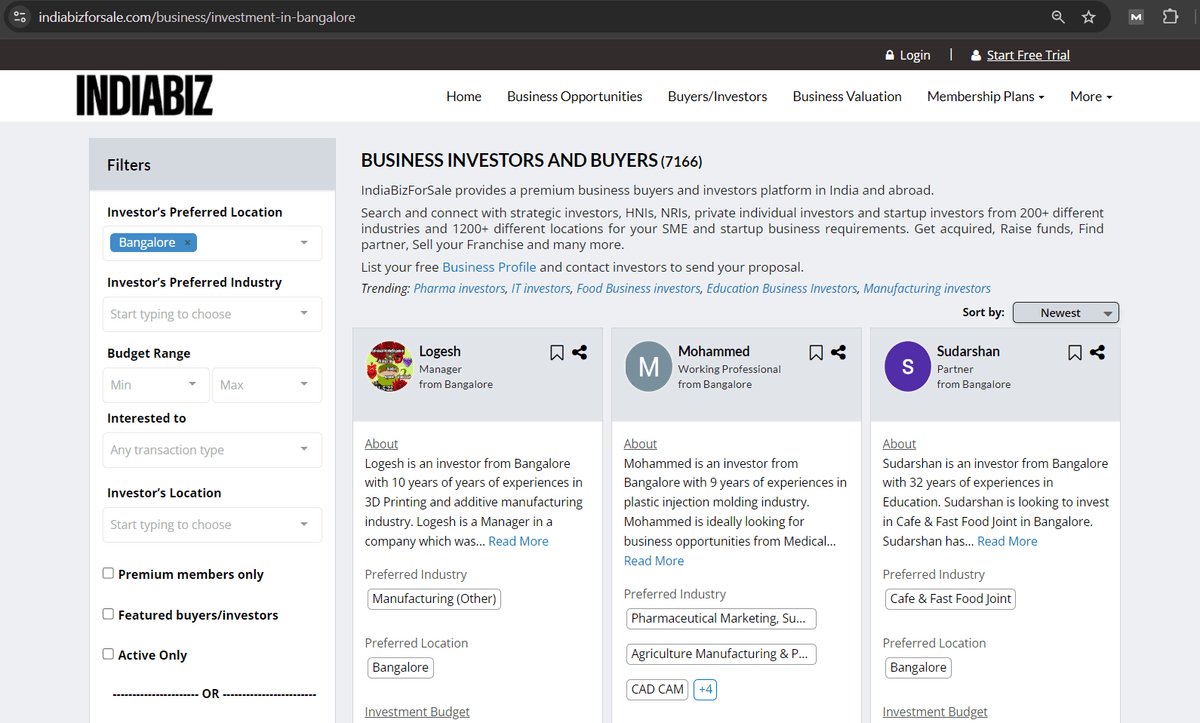Share Mohammed's investor profile
Screen dimensions: 1200x723
(838, 352)
